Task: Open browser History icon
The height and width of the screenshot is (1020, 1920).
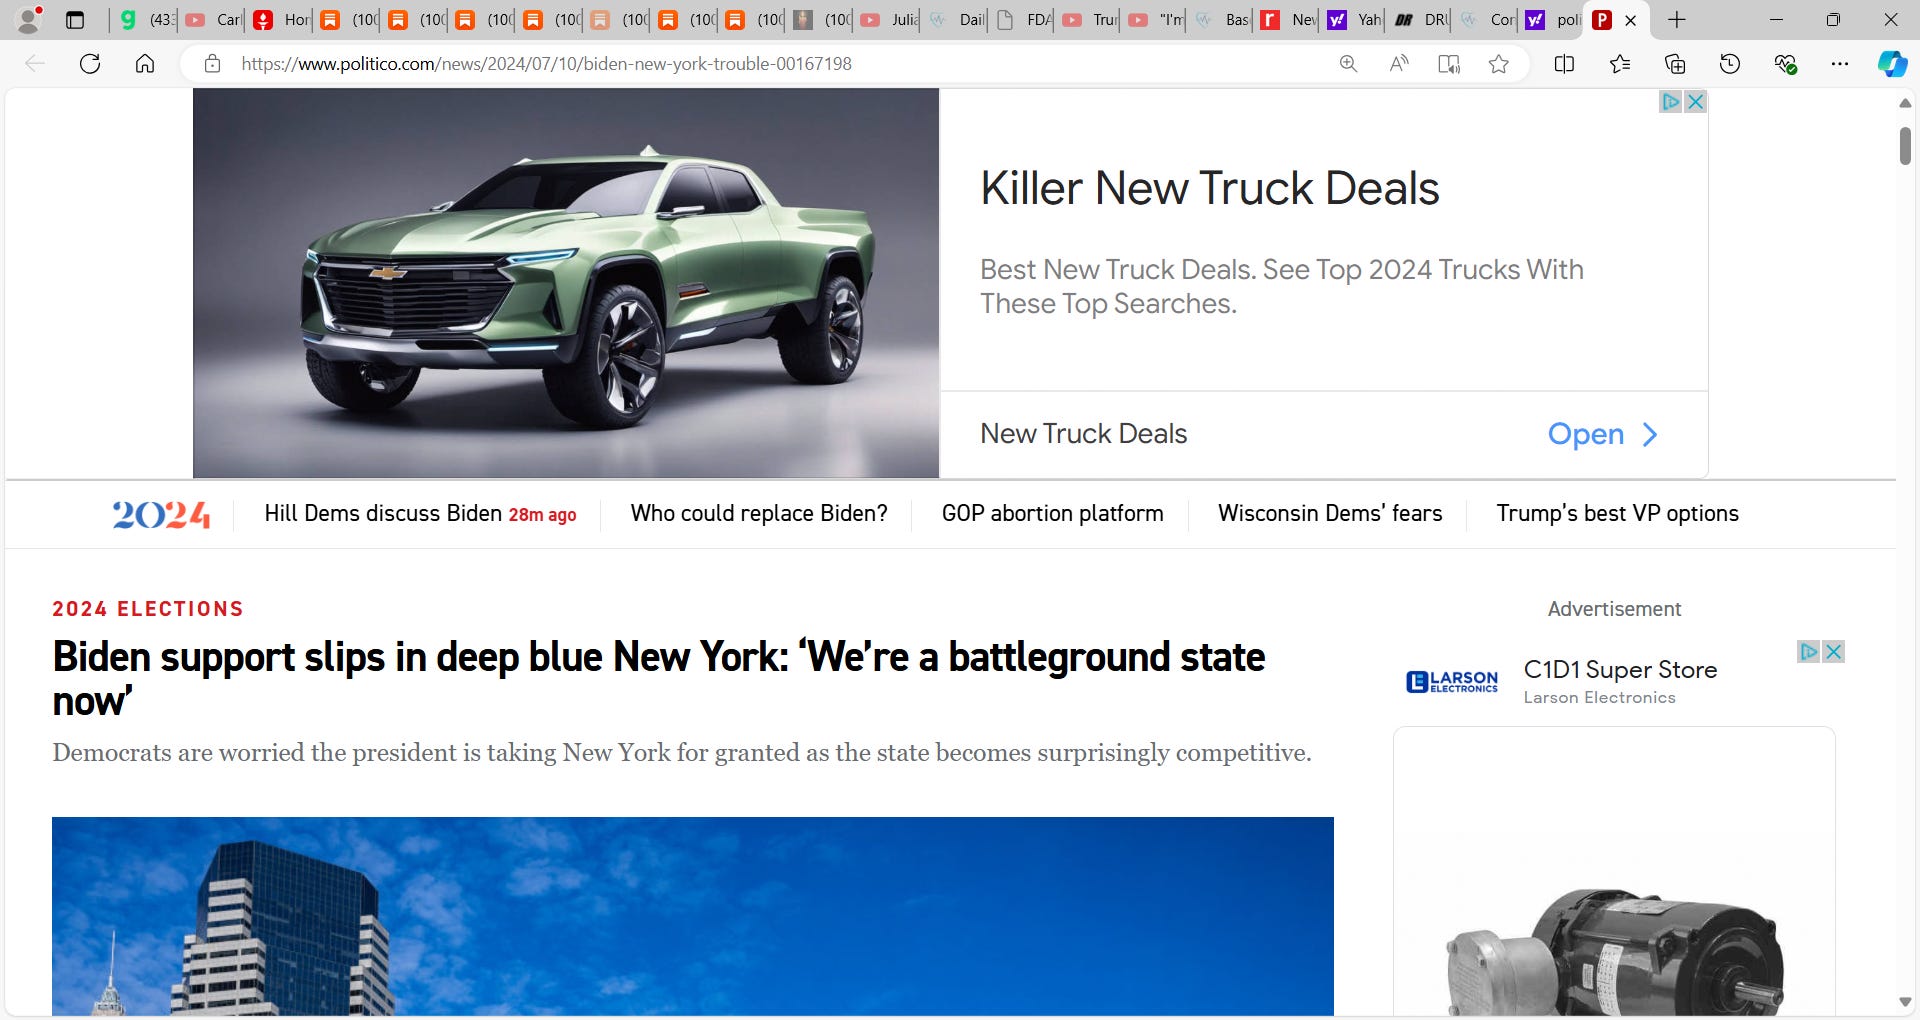Action: 1730,64
